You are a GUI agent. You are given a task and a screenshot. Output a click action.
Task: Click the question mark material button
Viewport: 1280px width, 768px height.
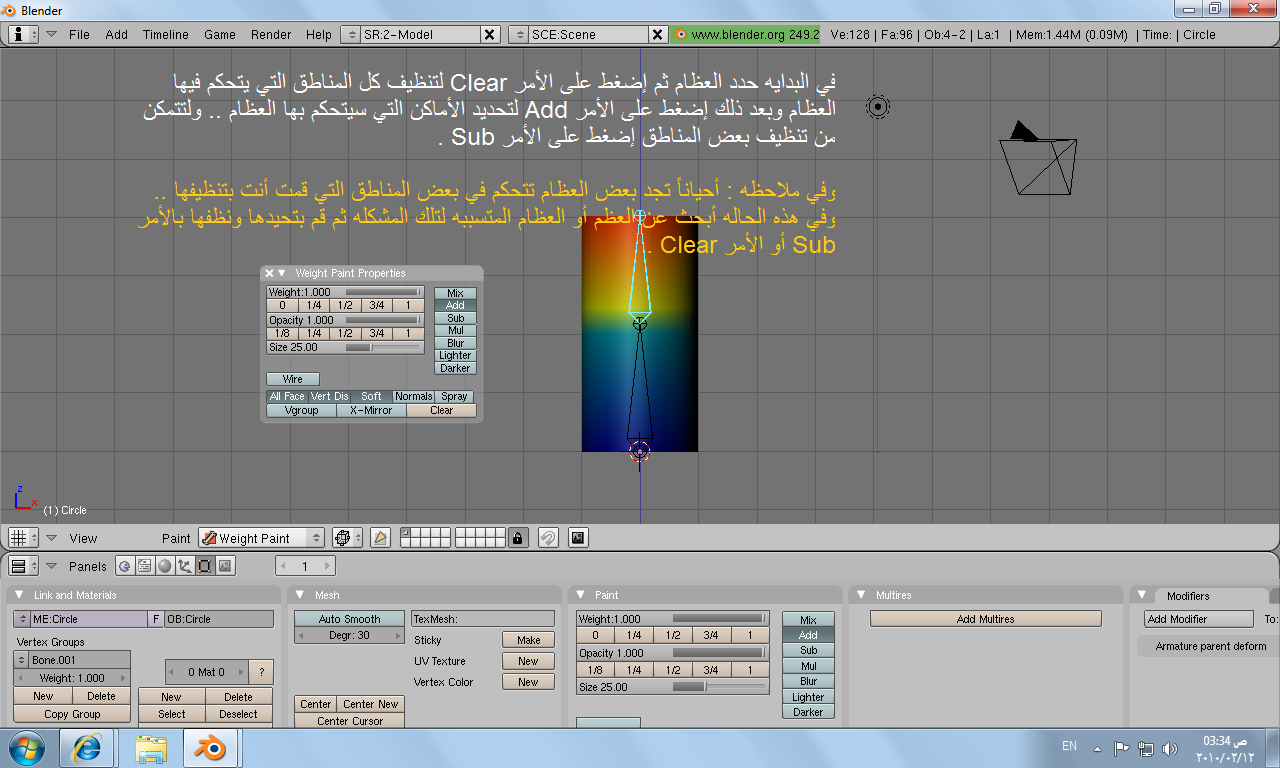tap(261, 672)
